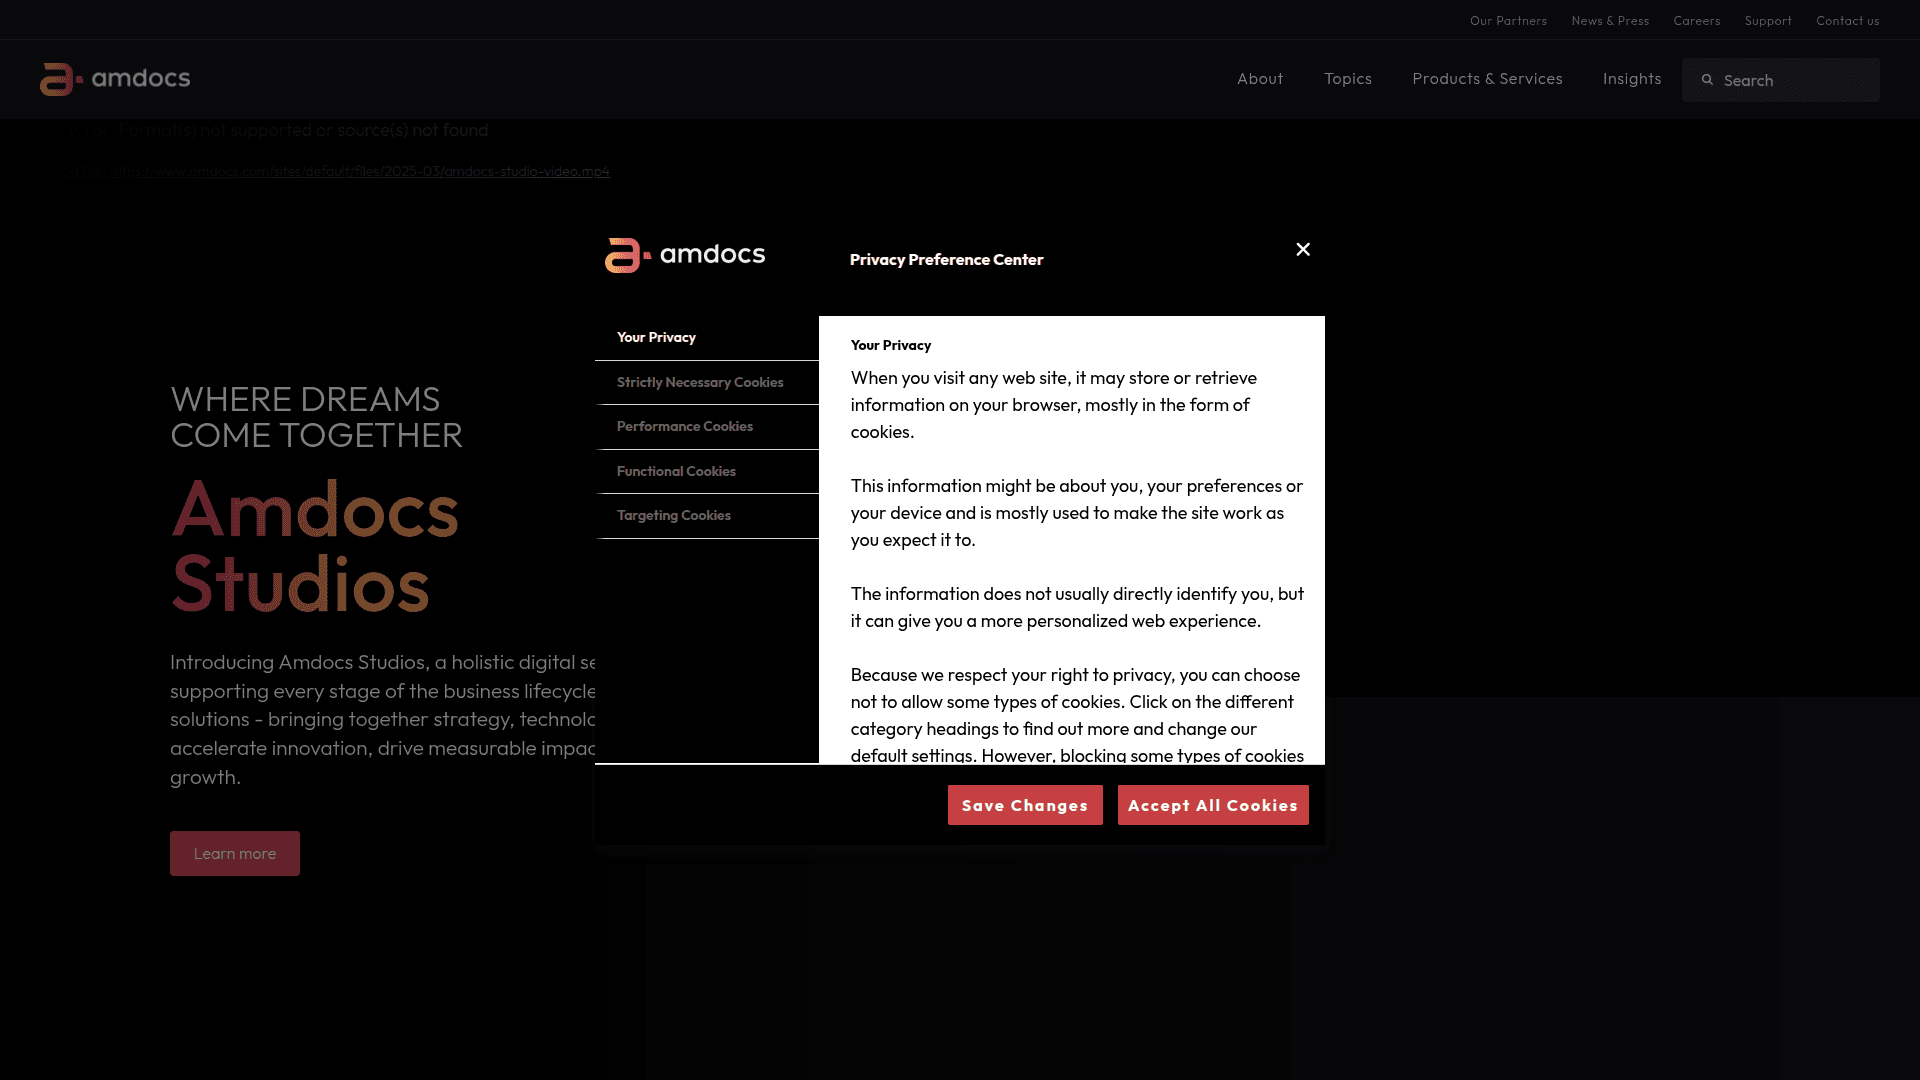Click the Save Changes button
Screen dimensions: 1920x1080
(1024, 805)
